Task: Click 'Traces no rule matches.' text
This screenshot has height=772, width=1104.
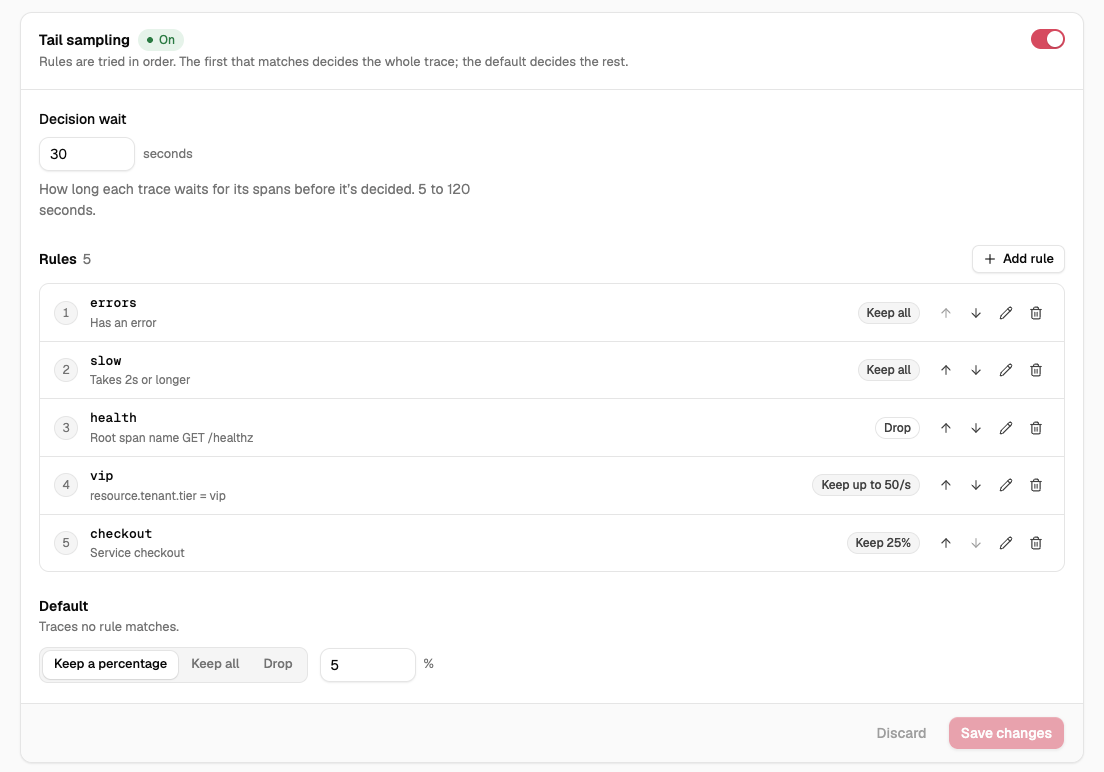Action: (109, 626)
